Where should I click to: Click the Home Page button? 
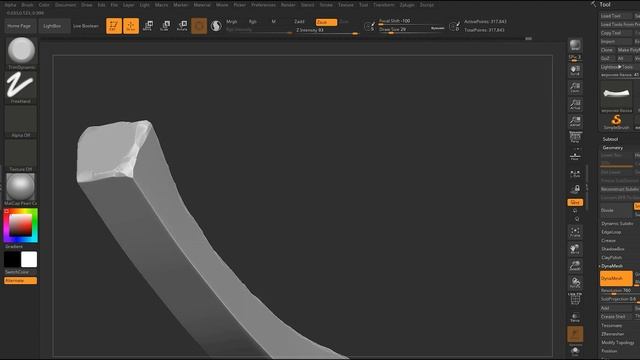[19, 26]
